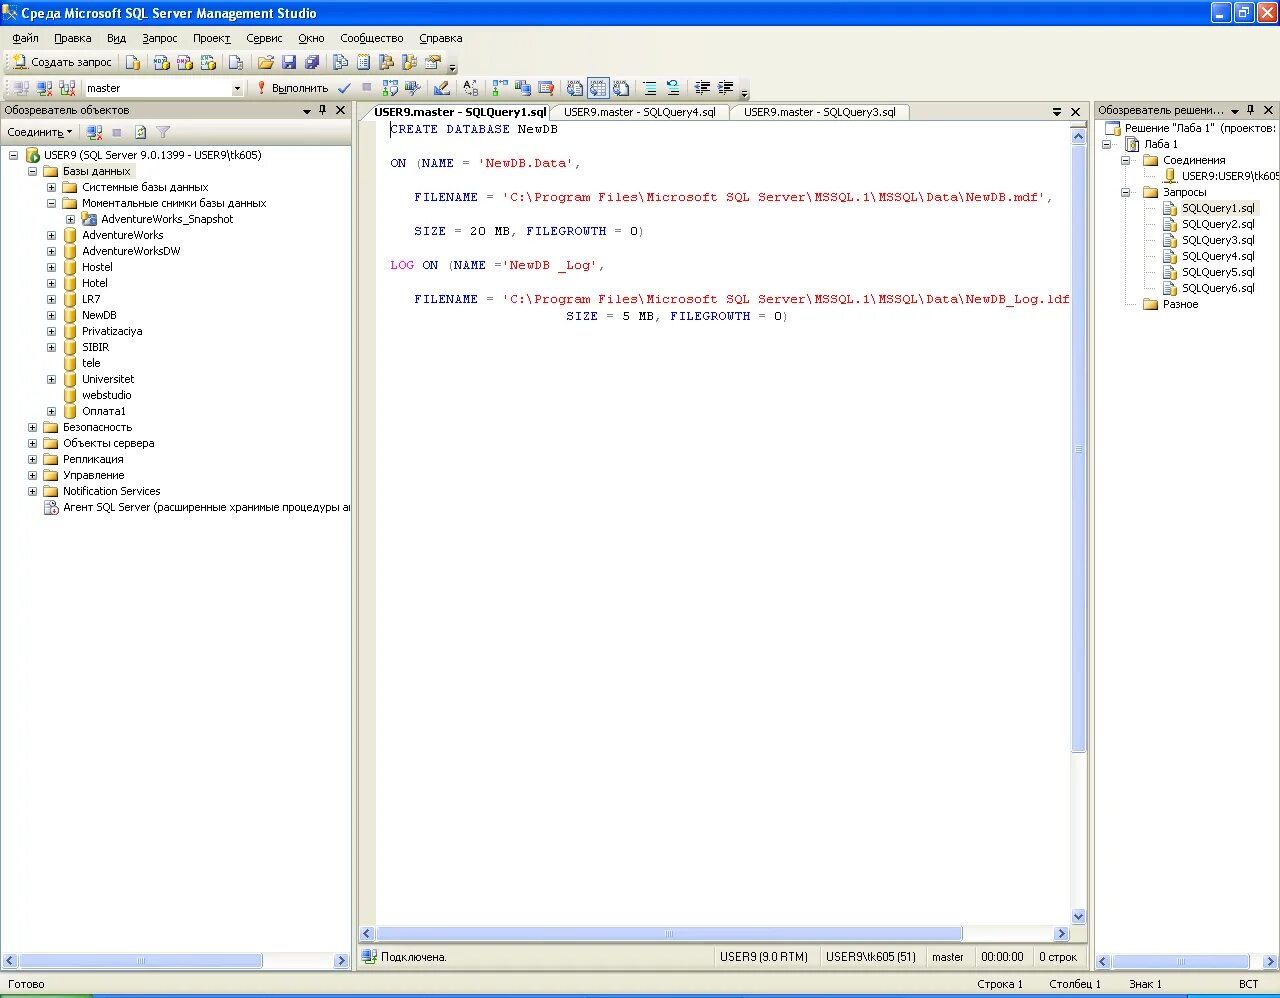
Task: Toggle Include Client Statistics
Action: click(x=521, y=88)
